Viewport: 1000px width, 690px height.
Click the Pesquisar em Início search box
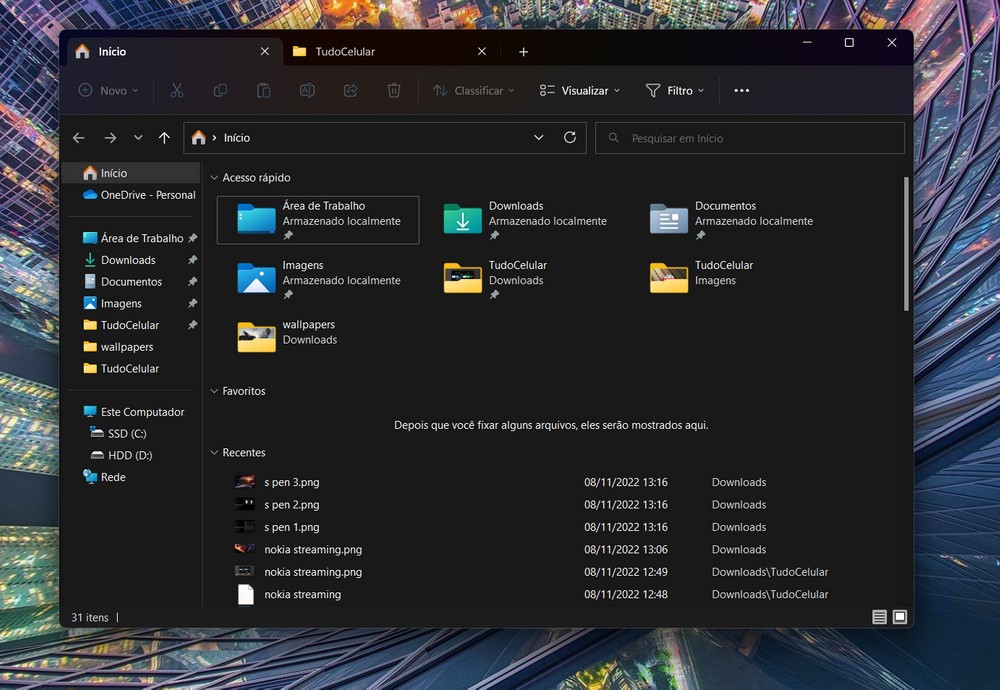pos(749,138)
